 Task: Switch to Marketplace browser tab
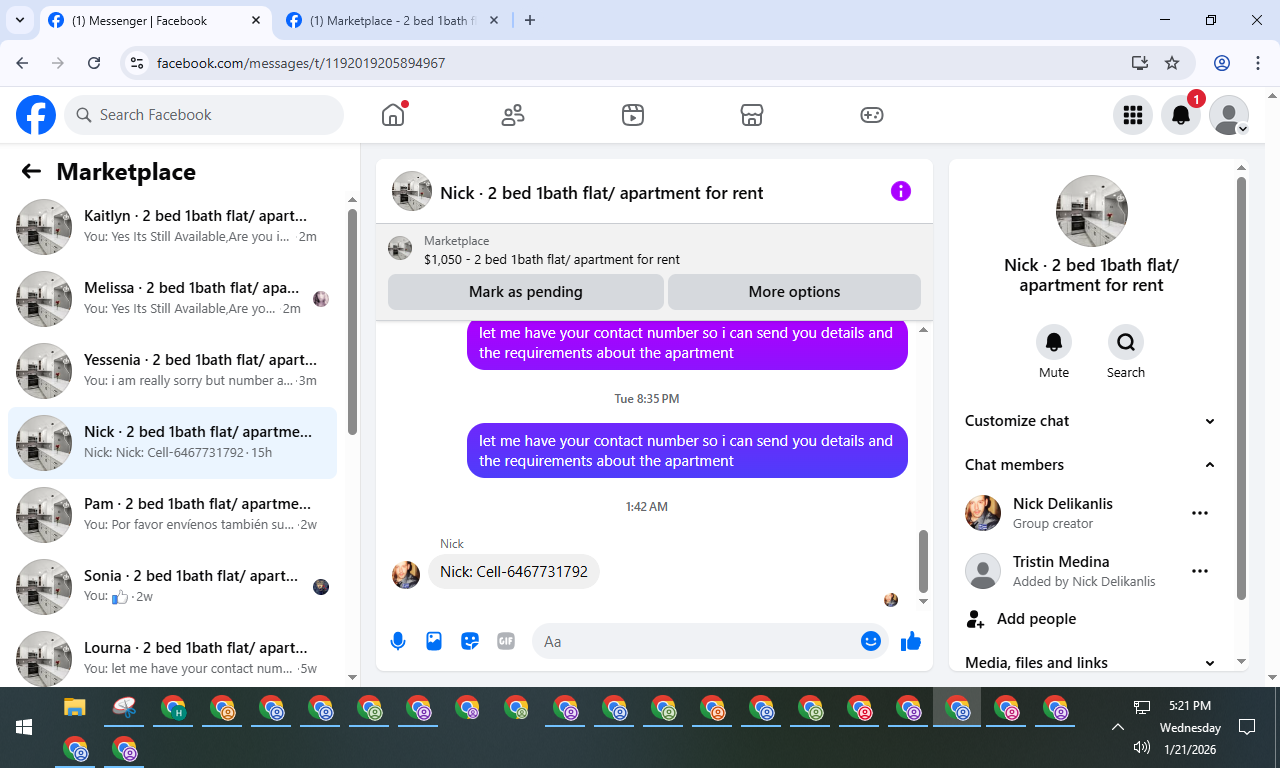pyautogui.click(x=391, y=20)
